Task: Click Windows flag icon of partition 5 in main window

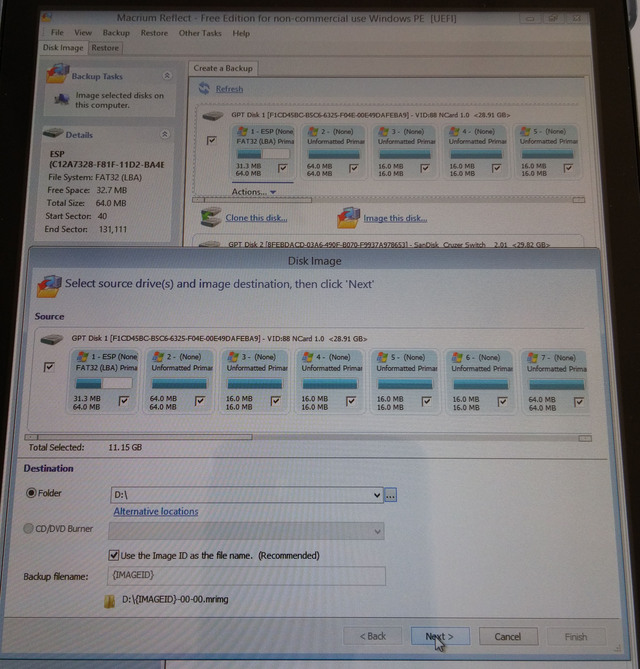Action: [526, 131]
